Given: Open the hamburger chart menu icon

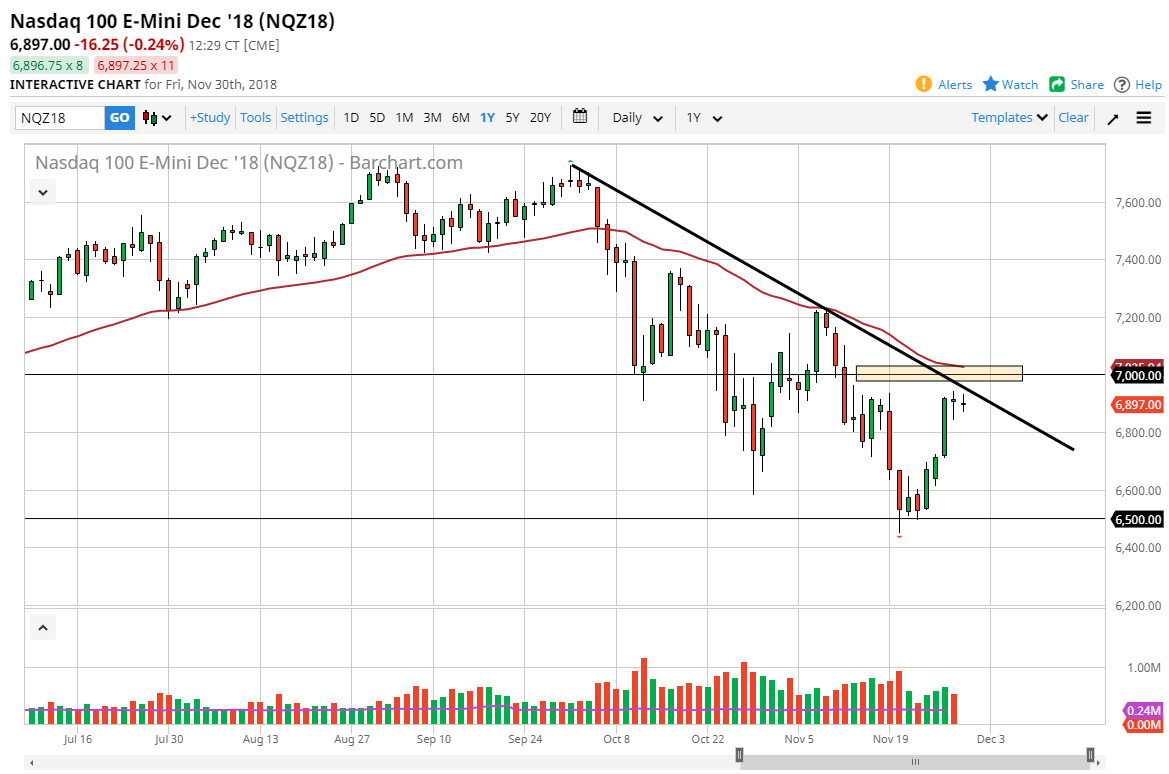Looking at the screenshot, I should click(1144, 117).
